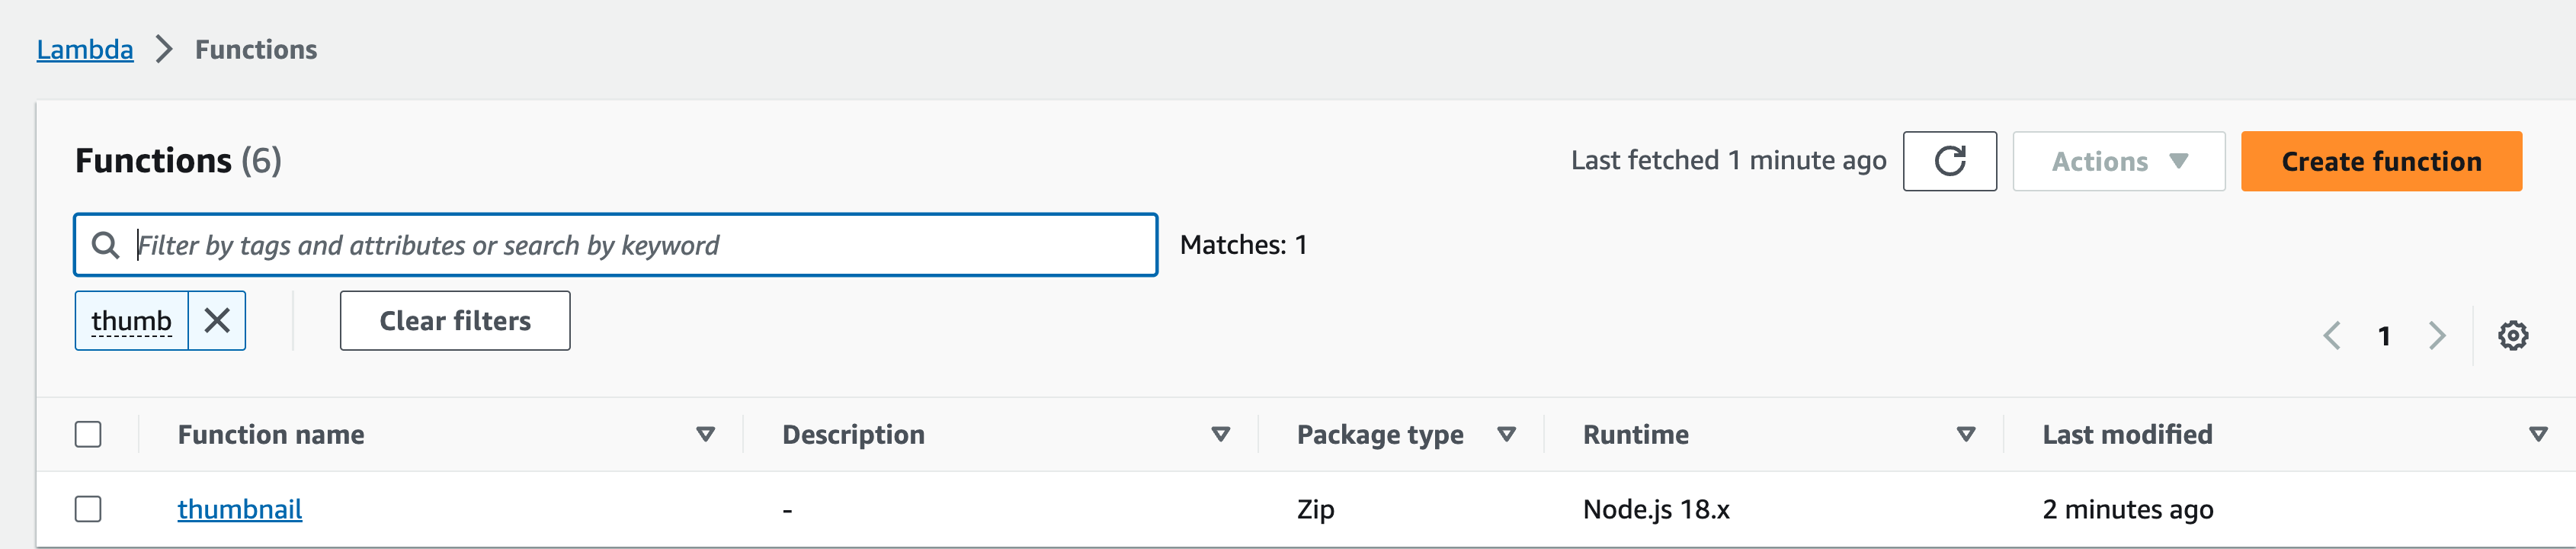Open the thumbnail function details
Image resolution: width=2576 pixels, height=549 pixels.
pyautogui.click(x=240, y=509)
